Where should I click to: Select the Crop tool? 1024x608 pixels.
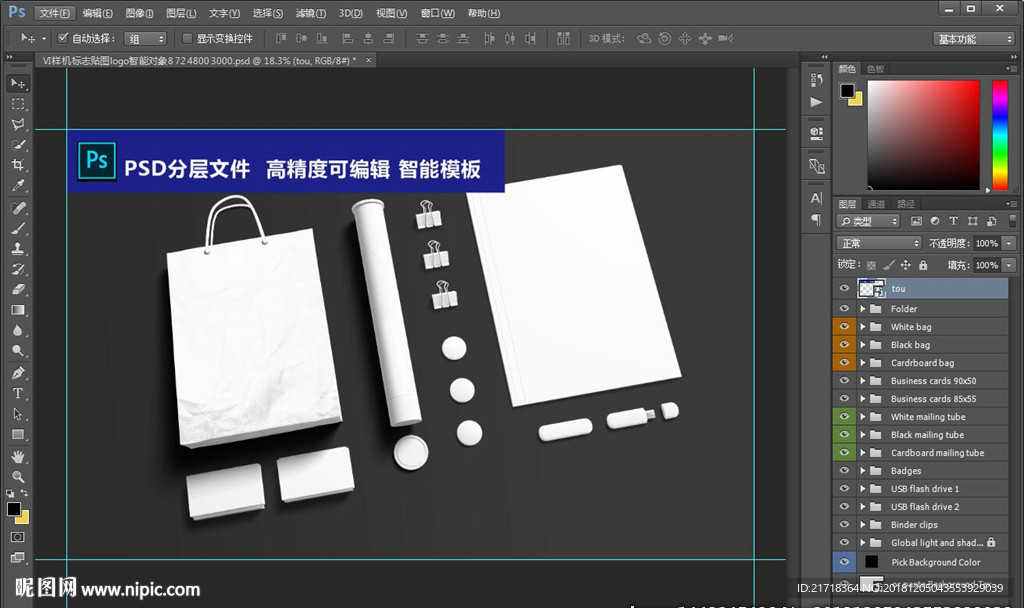click(x=18, y=165)
